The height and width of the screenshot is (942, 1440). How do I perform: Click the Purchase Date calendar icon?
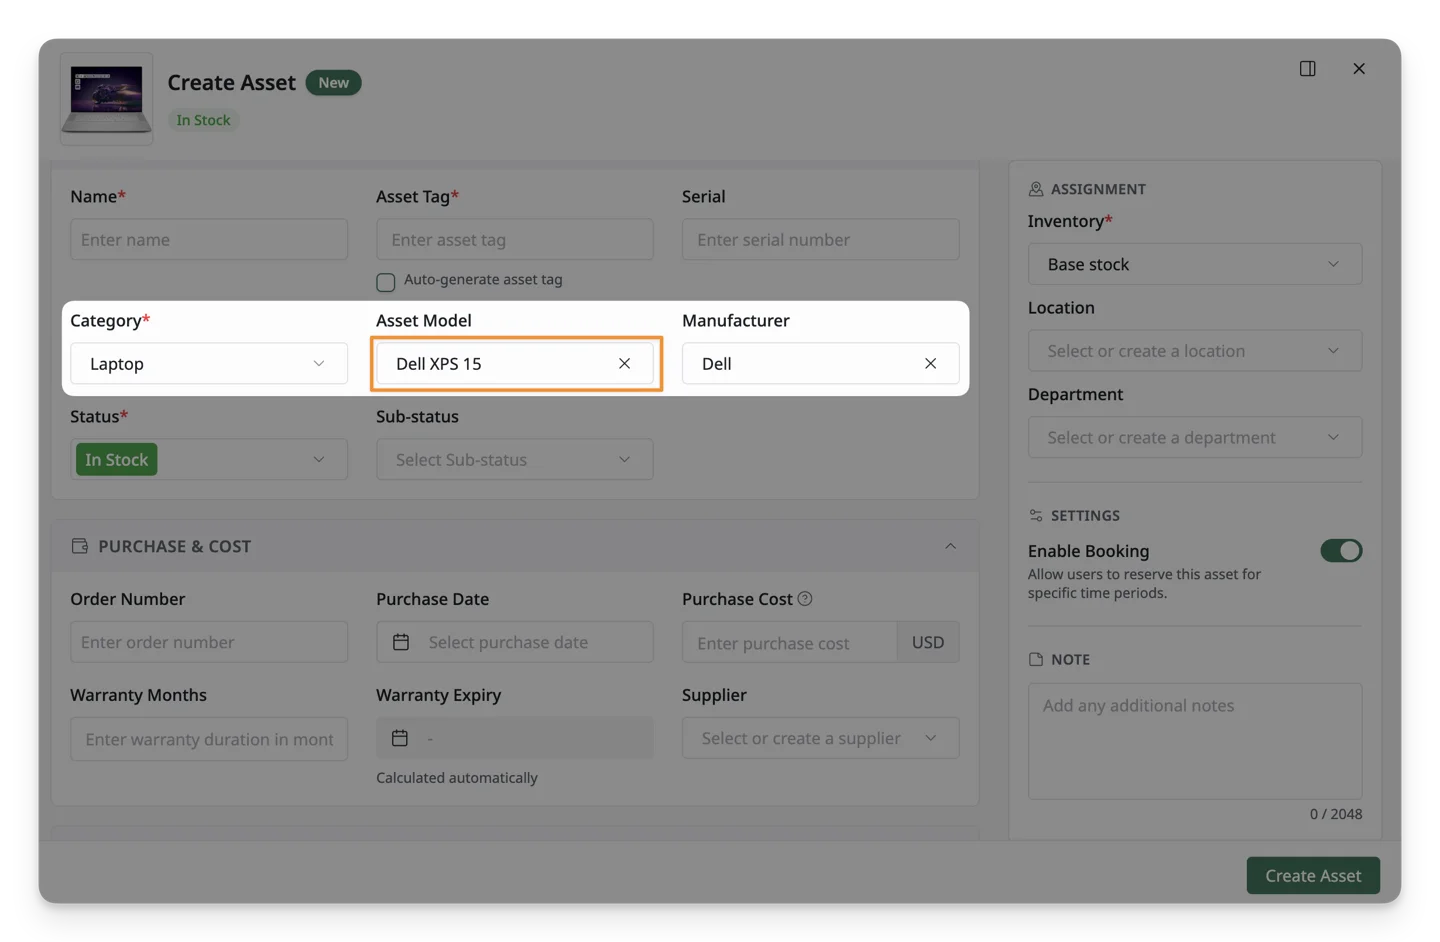pos(401,642)
